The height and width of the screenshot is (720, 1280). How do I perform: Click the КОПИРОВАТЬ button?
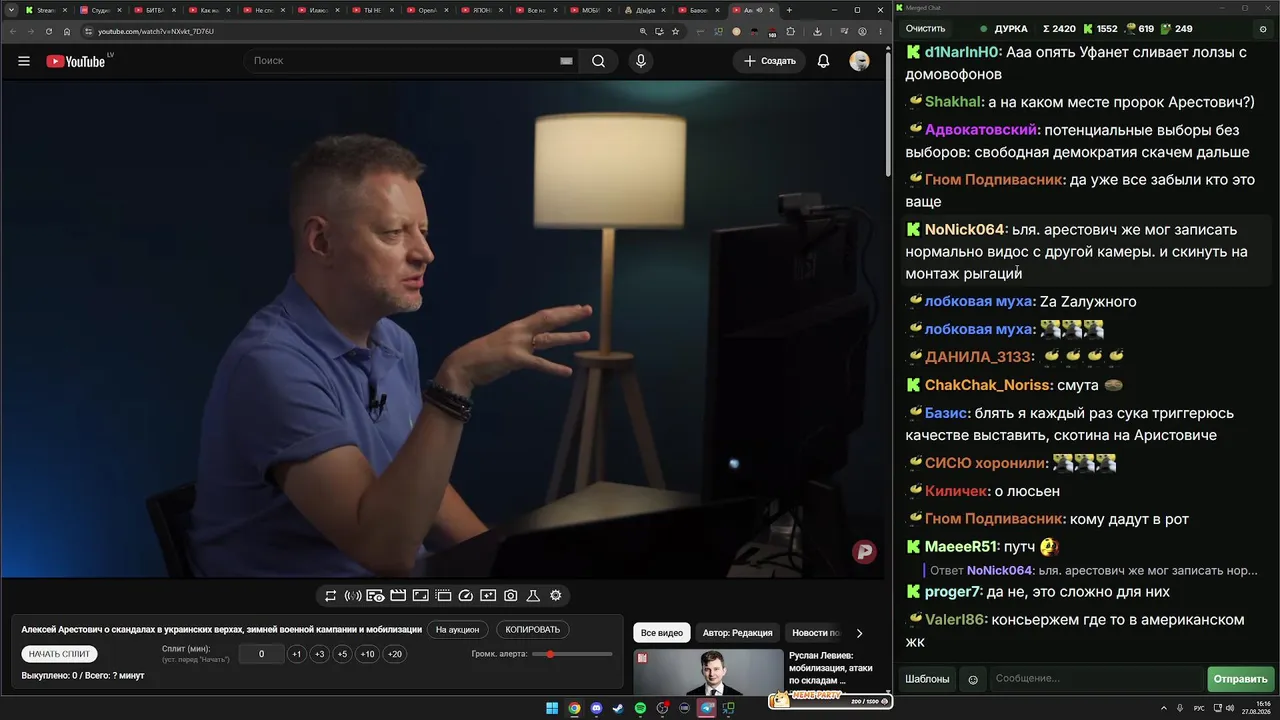[533, 630]
